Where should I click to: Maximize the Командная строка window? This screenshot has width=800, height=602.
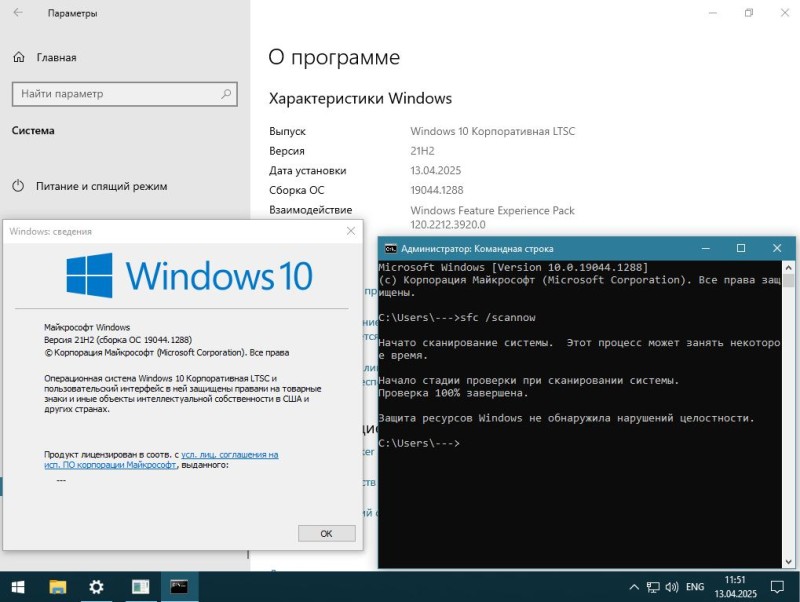(x=741, y=248)
